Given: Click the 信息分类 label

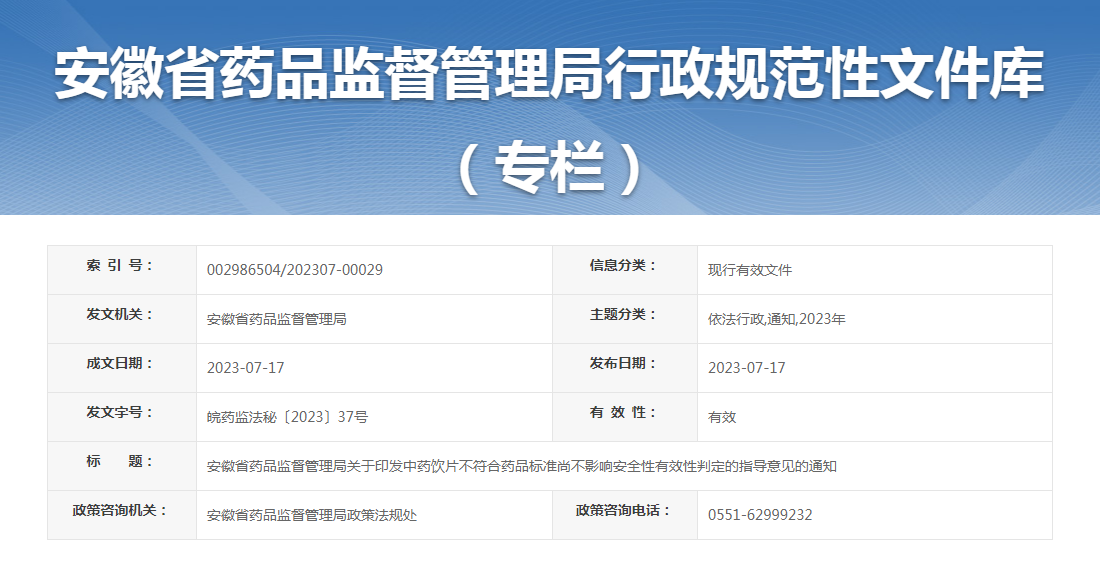Looking at the screenshot, I should [623, 265].
